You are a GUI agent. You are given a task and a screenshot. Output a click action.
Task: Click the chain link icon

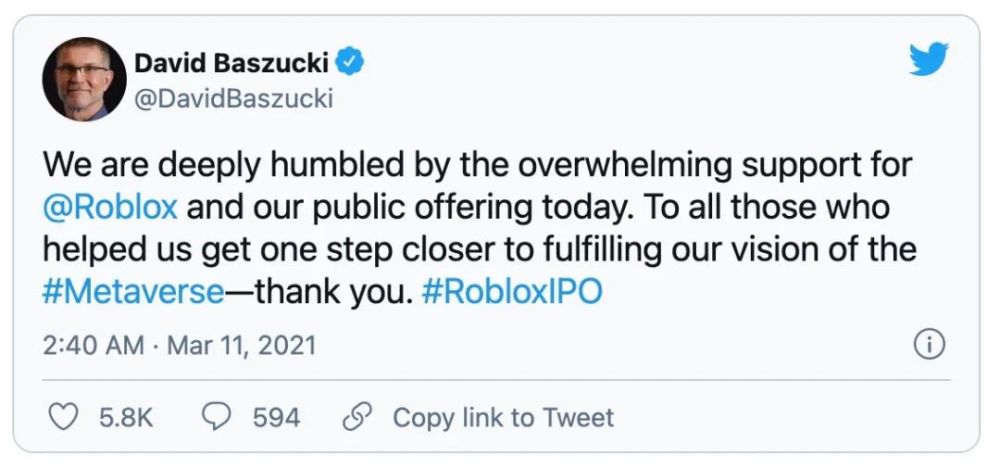[x=358, y=416]
